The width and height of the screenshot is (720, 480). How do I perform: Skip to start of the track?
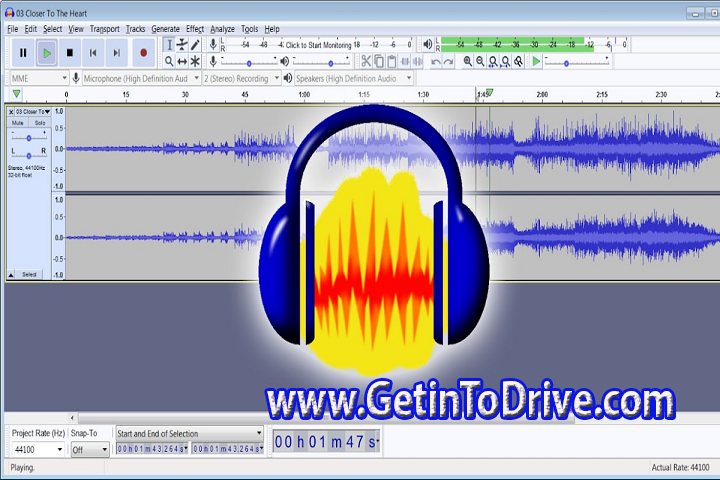point(93,53)
